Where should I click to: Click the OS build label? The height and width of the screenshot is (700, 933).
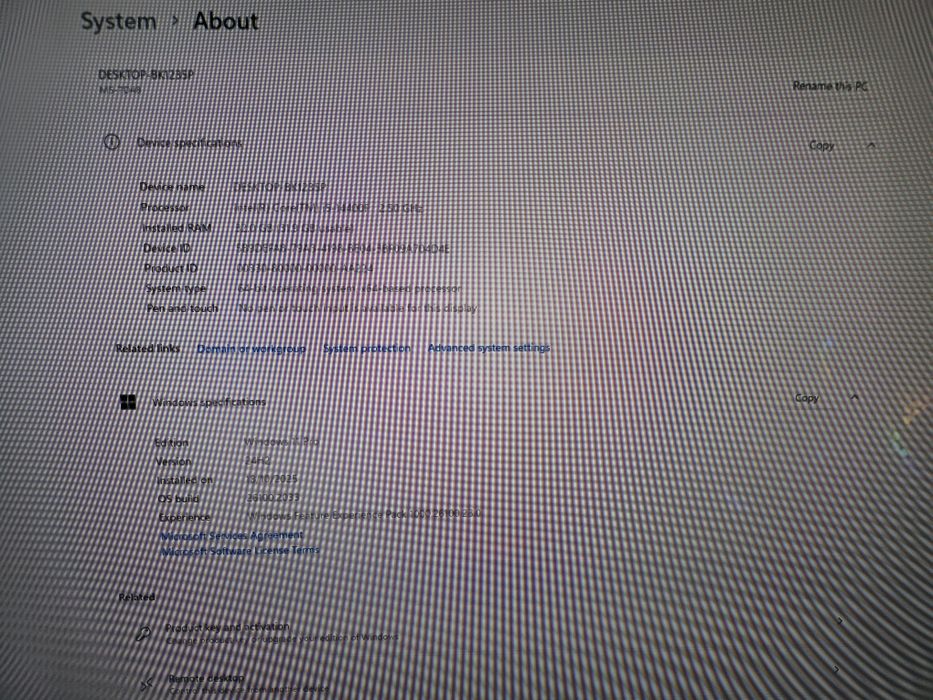coord(179,499)
